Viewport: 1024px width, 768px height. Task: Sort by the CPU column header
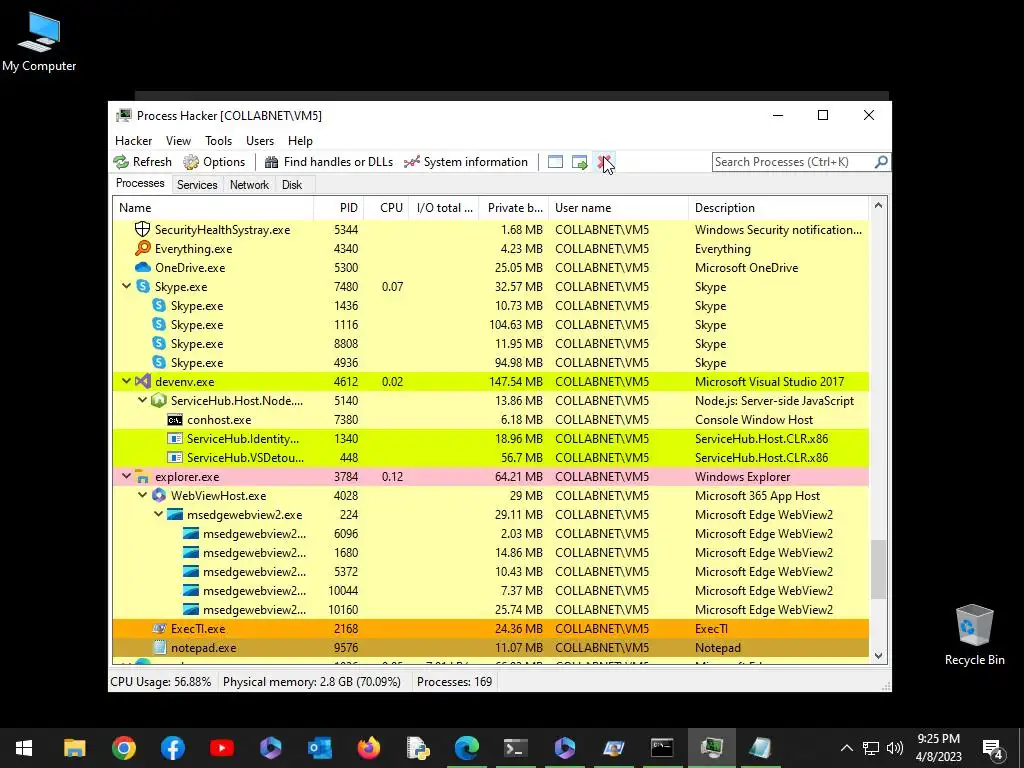(x=386, y=208)
